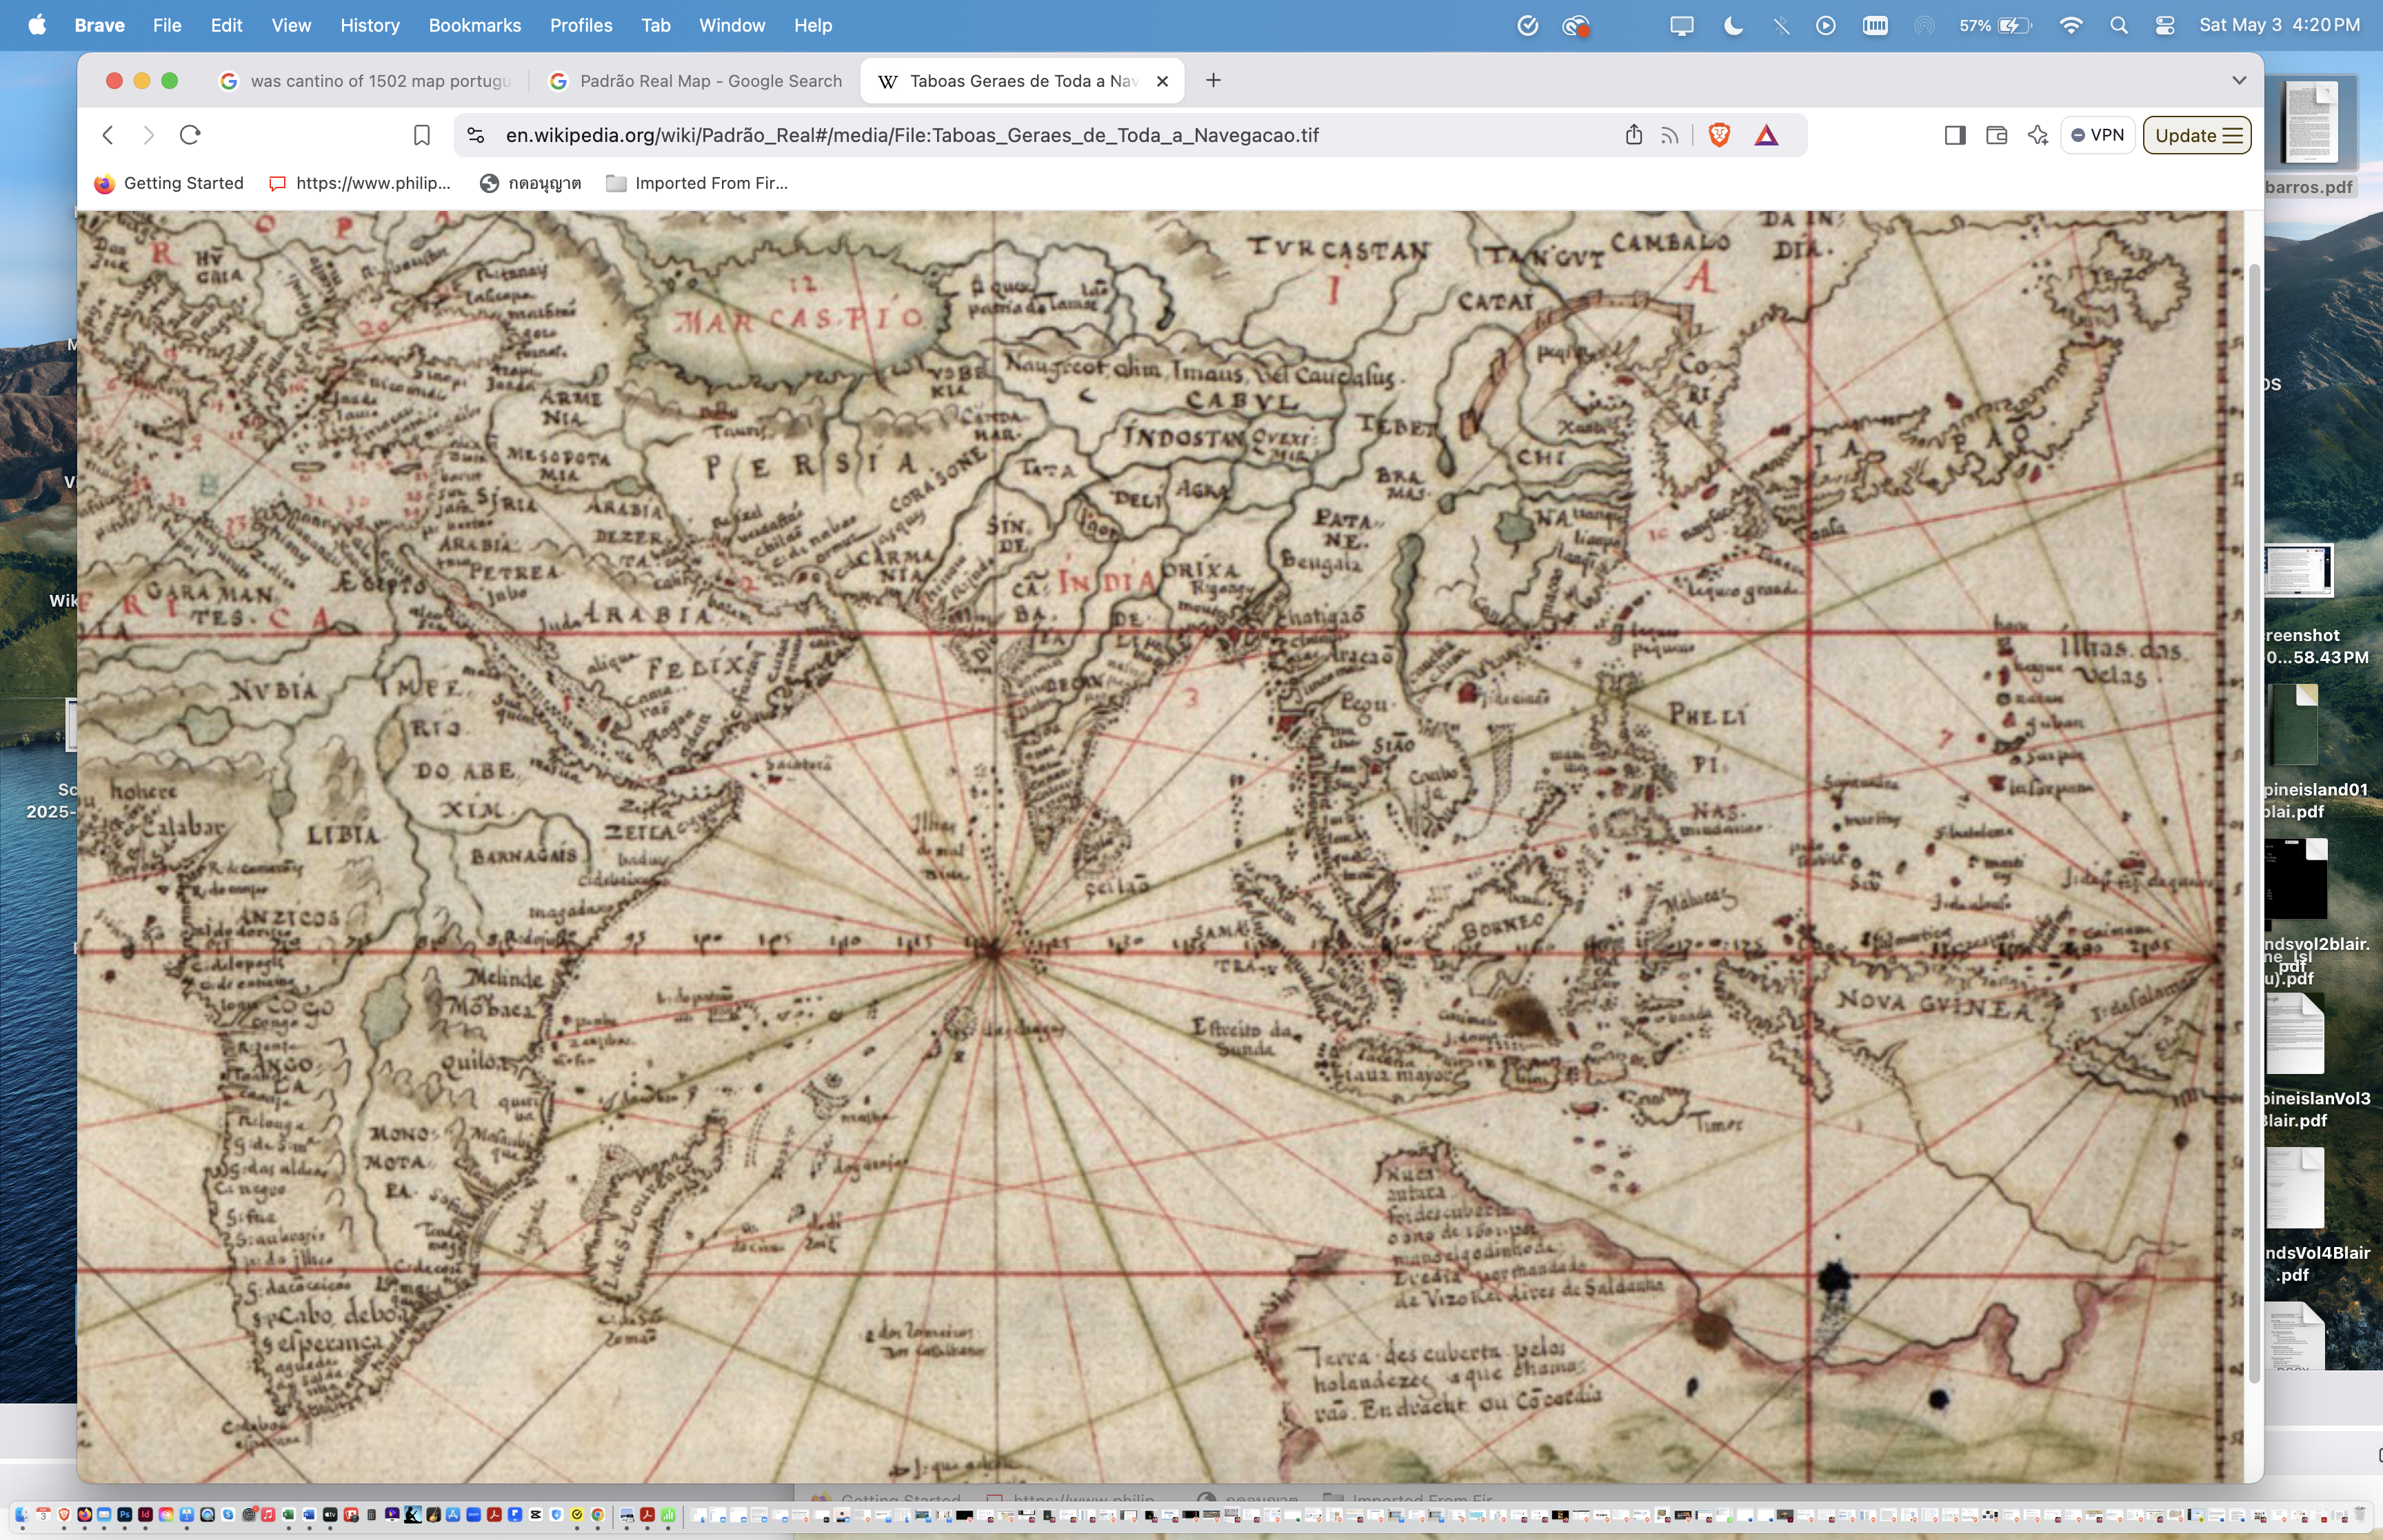Screen dimensions: 2383x1540
Task: Open the Edit menu
Action: click(x=226, y=25)
